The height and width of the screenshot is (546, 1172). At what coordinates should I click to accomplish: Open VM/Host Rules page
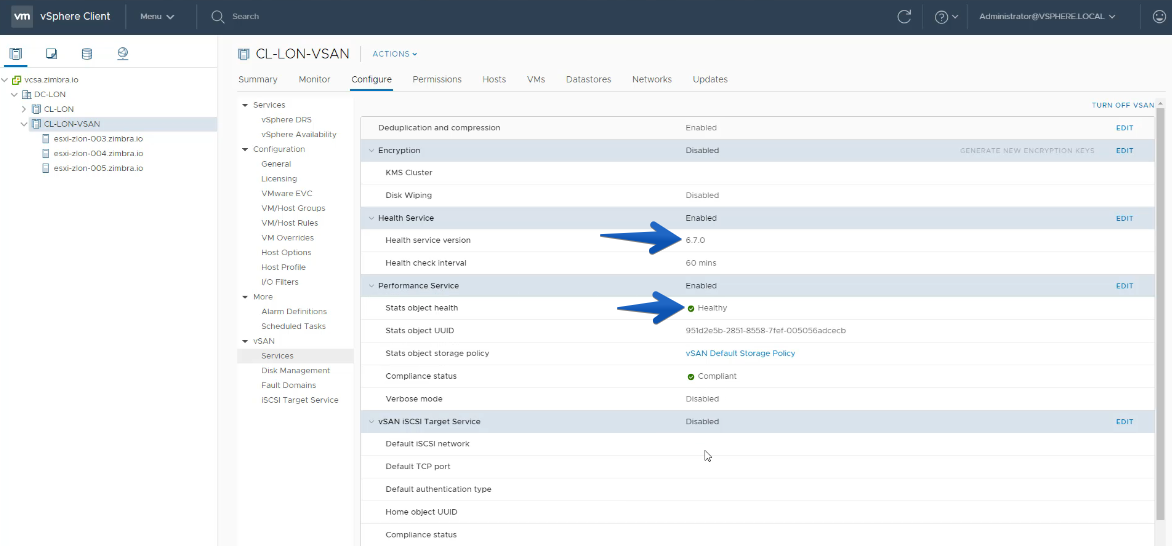point(289,223)
